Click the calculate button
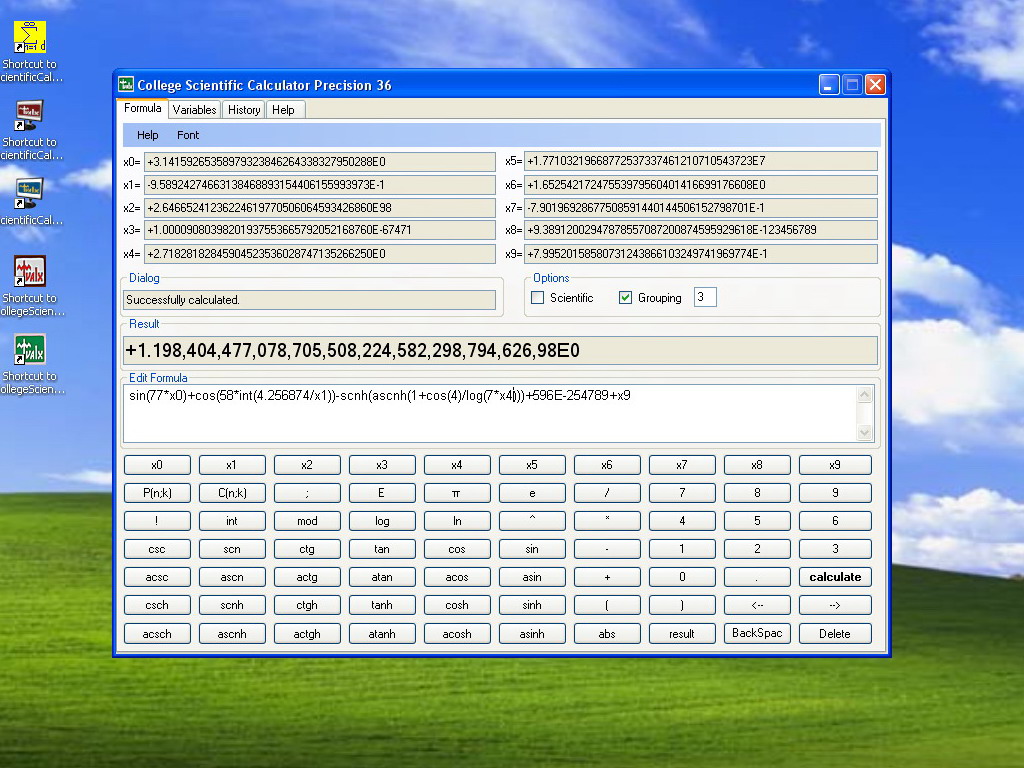 click(x=835, y=577)
